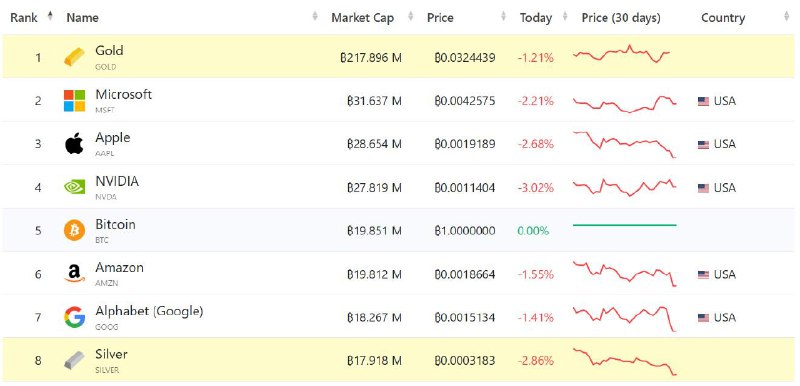Sort by Country column sort arrows

[786, 17]
